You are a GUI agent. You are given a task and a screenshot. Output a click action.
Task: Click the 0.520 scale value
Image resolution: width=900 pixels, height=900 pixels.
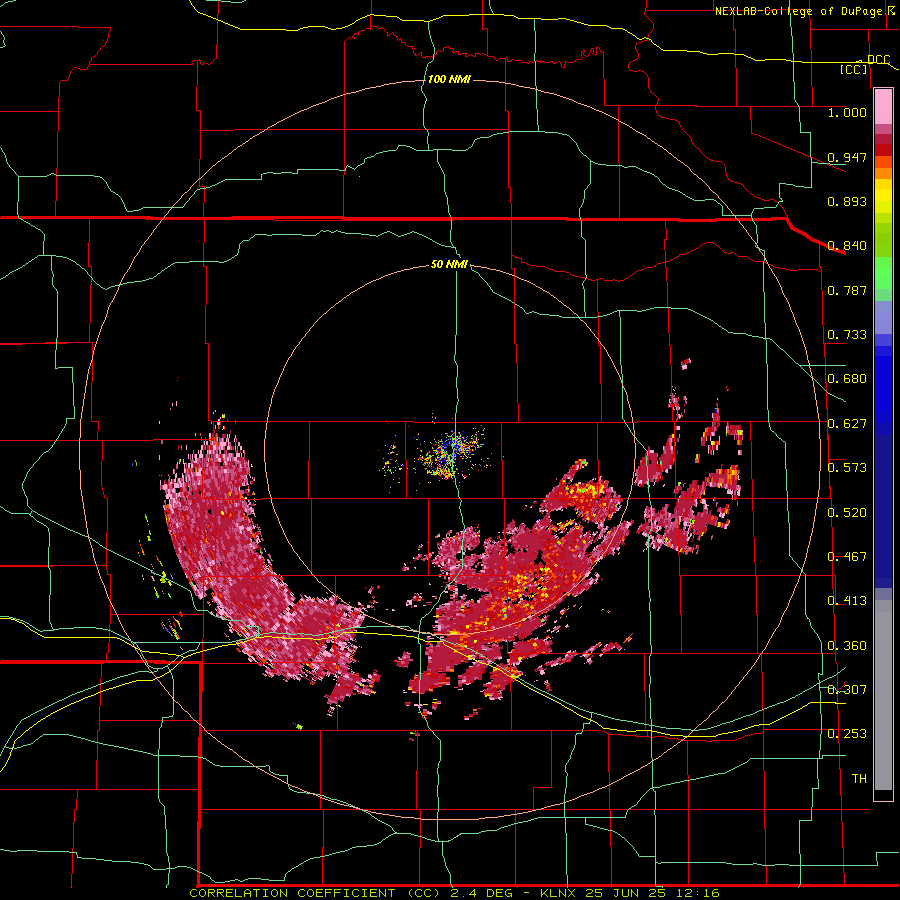point(847,513)
